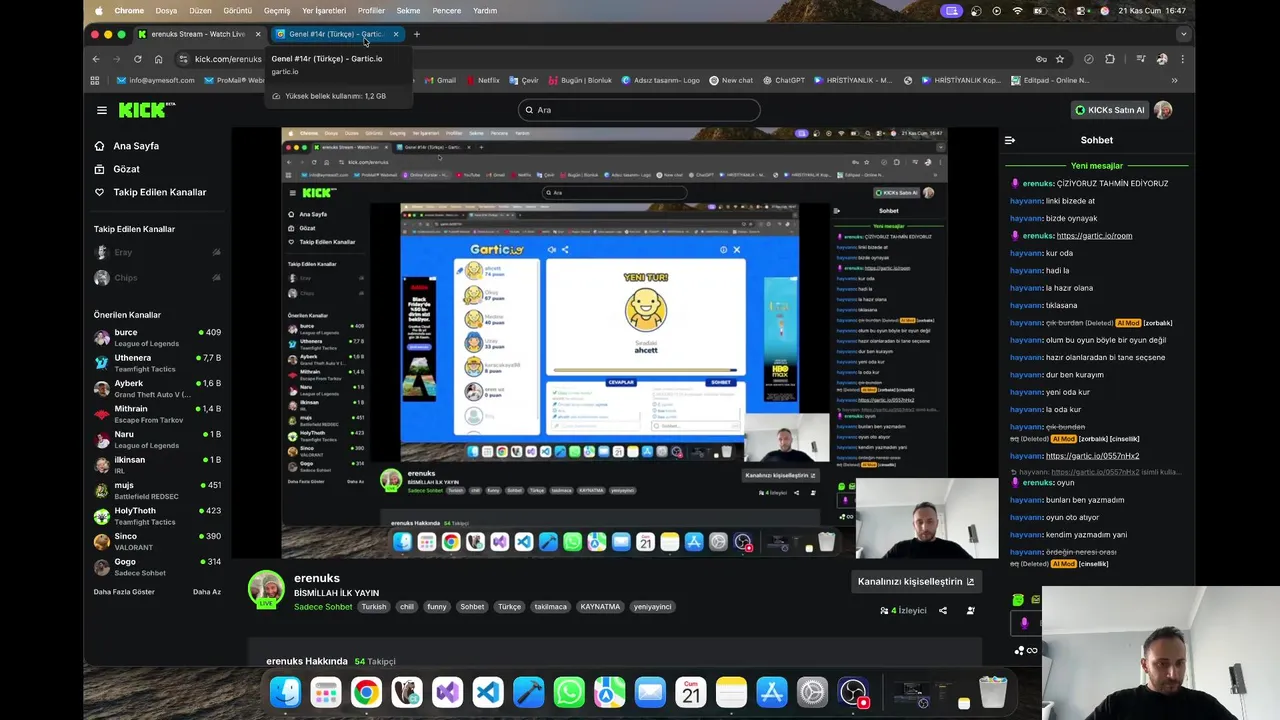Viewport: 1280px width, 720px height.
Task: Expand Chrome tab search dropdown
Action: pyautogui.click(x=1184, y=34)
